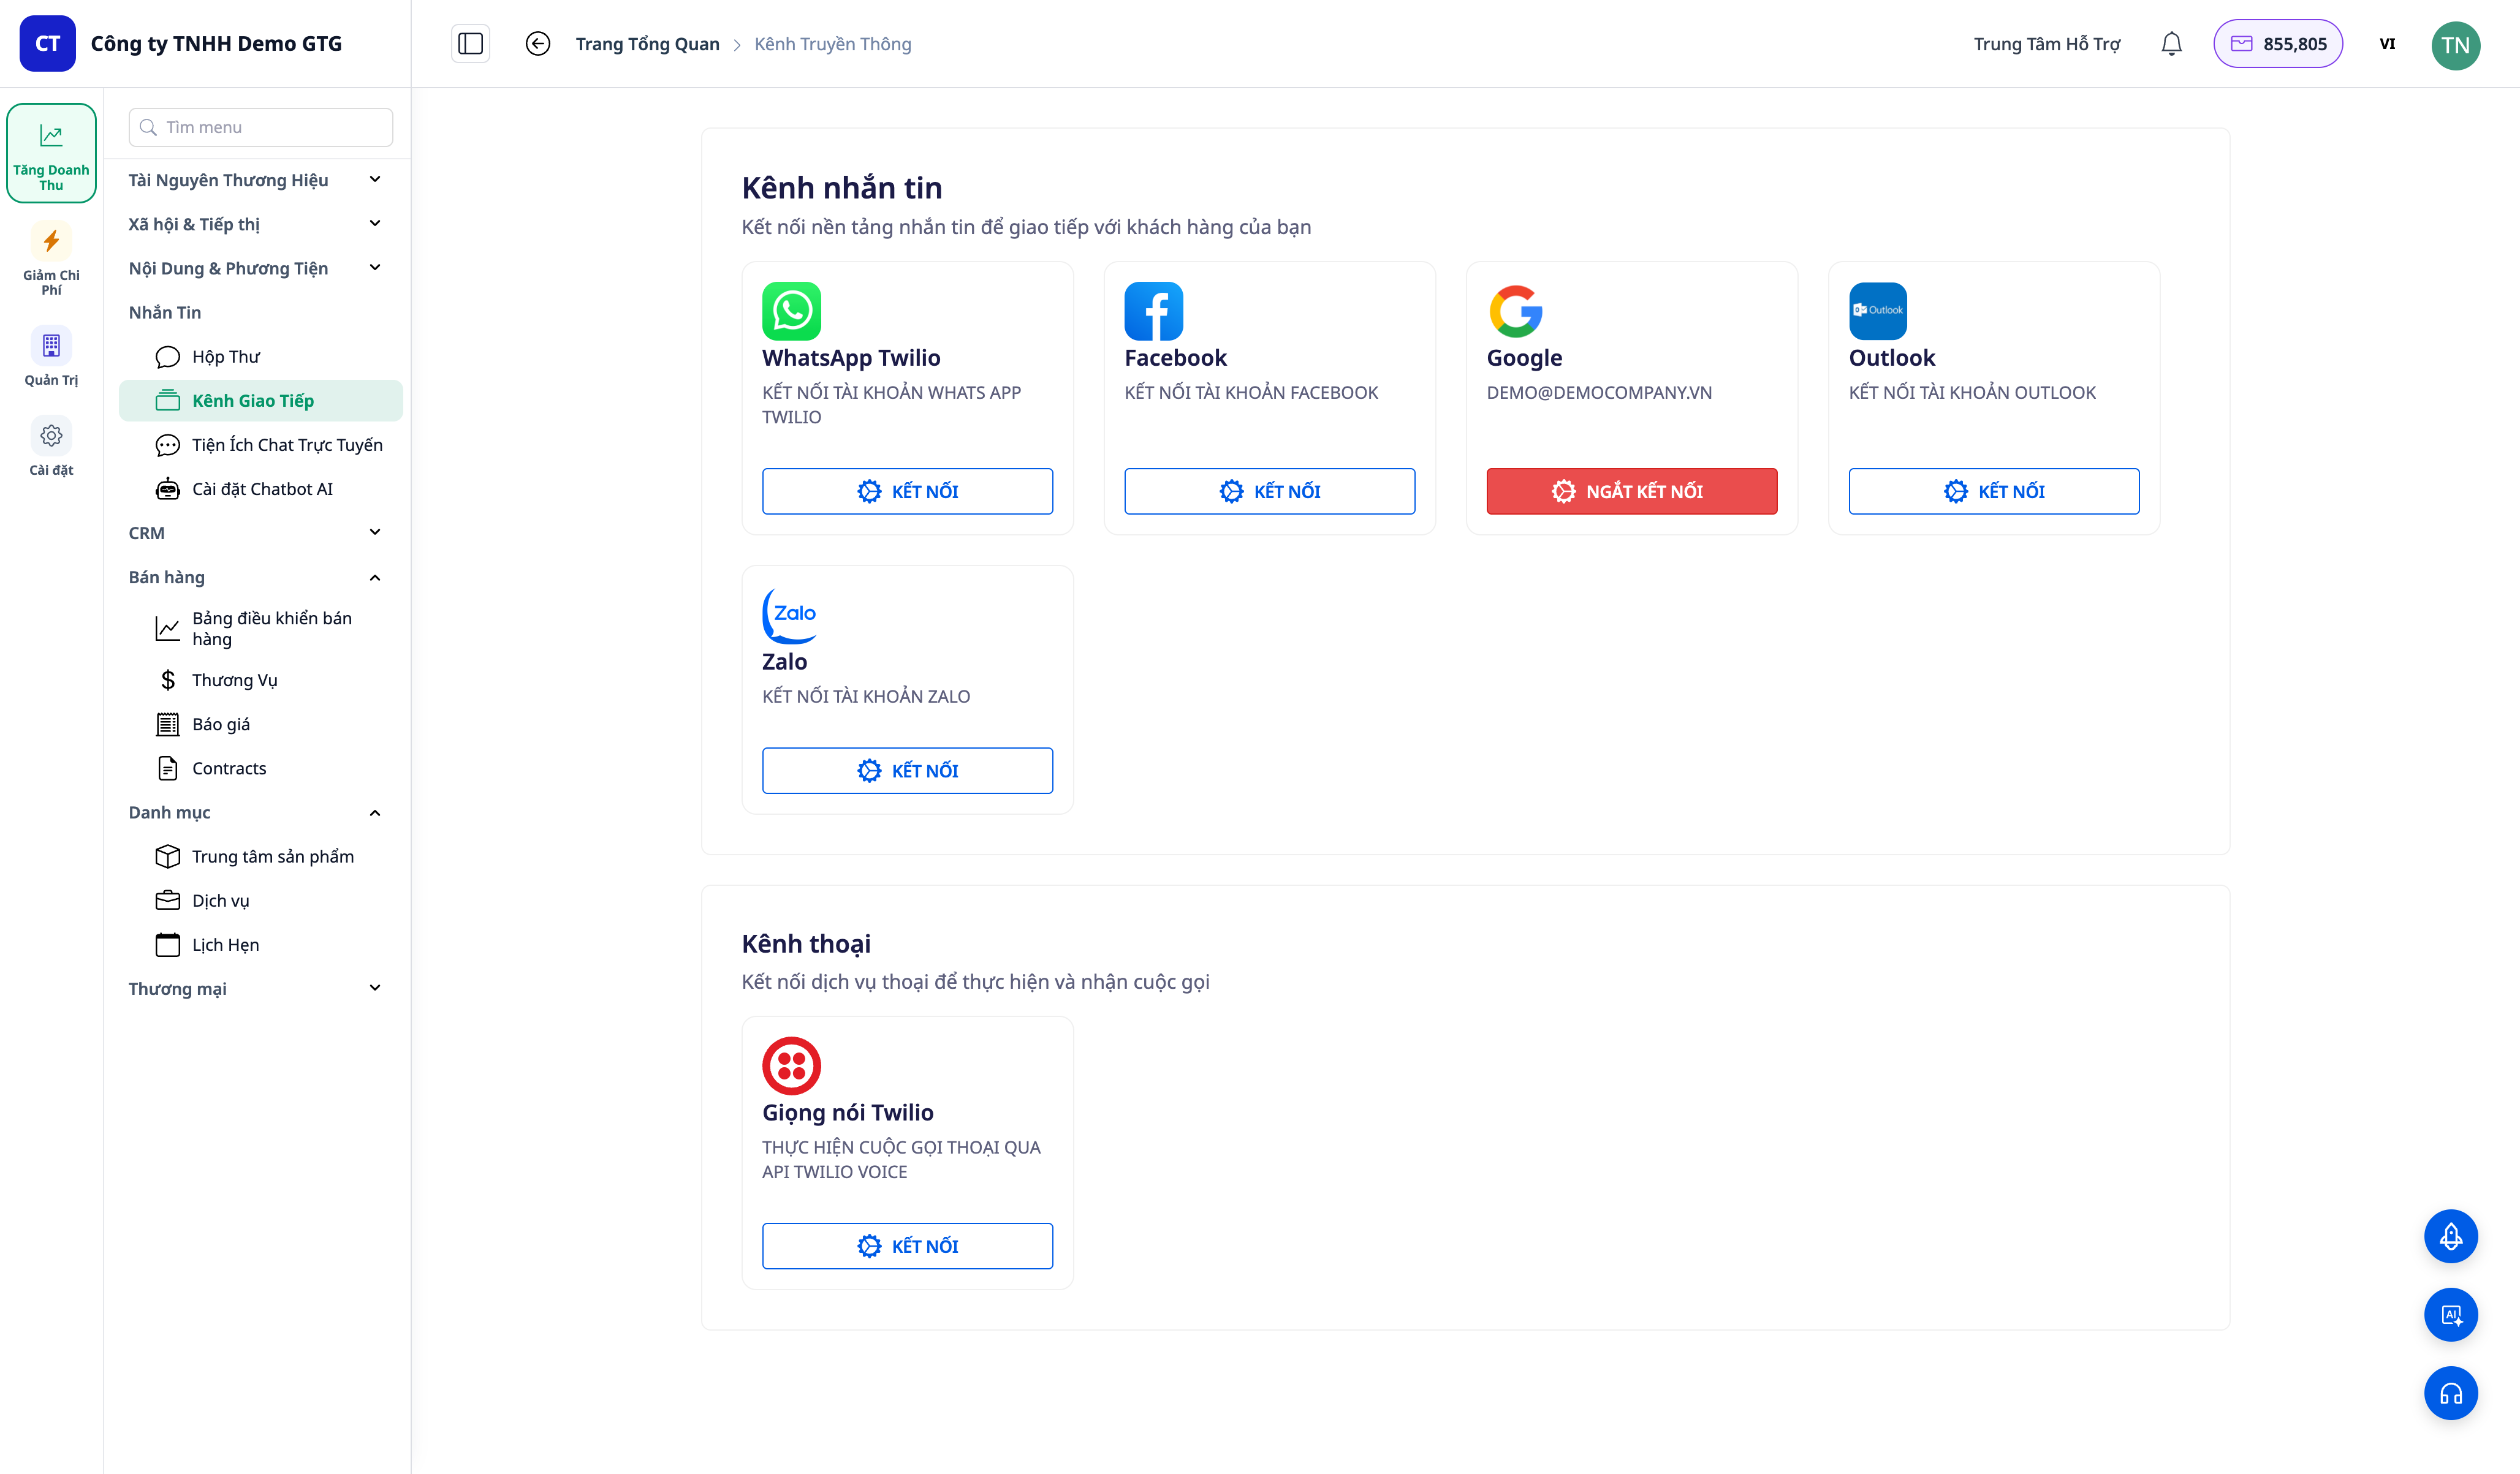Click the Kênh Truyền Thông breadcrumb
This screenshot has height=1474, width=2520.
(x=832, y=44)
